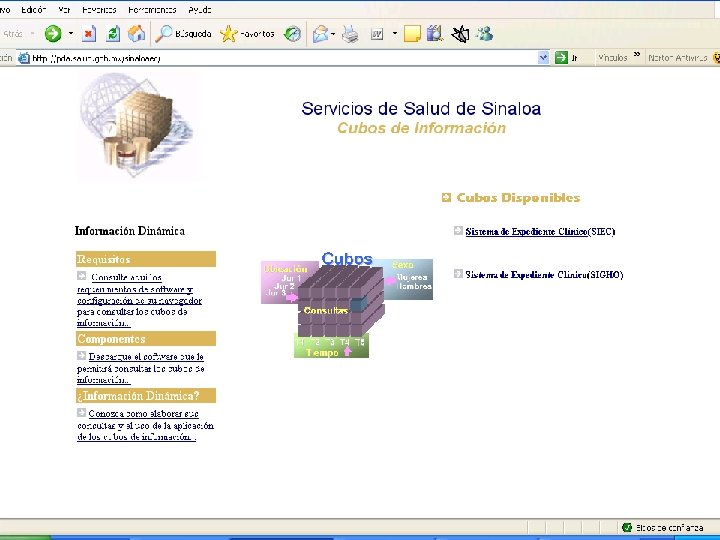This screenshot has width=720, height=540.
Task: Stop loading with the red X icon
Action: 89,34
